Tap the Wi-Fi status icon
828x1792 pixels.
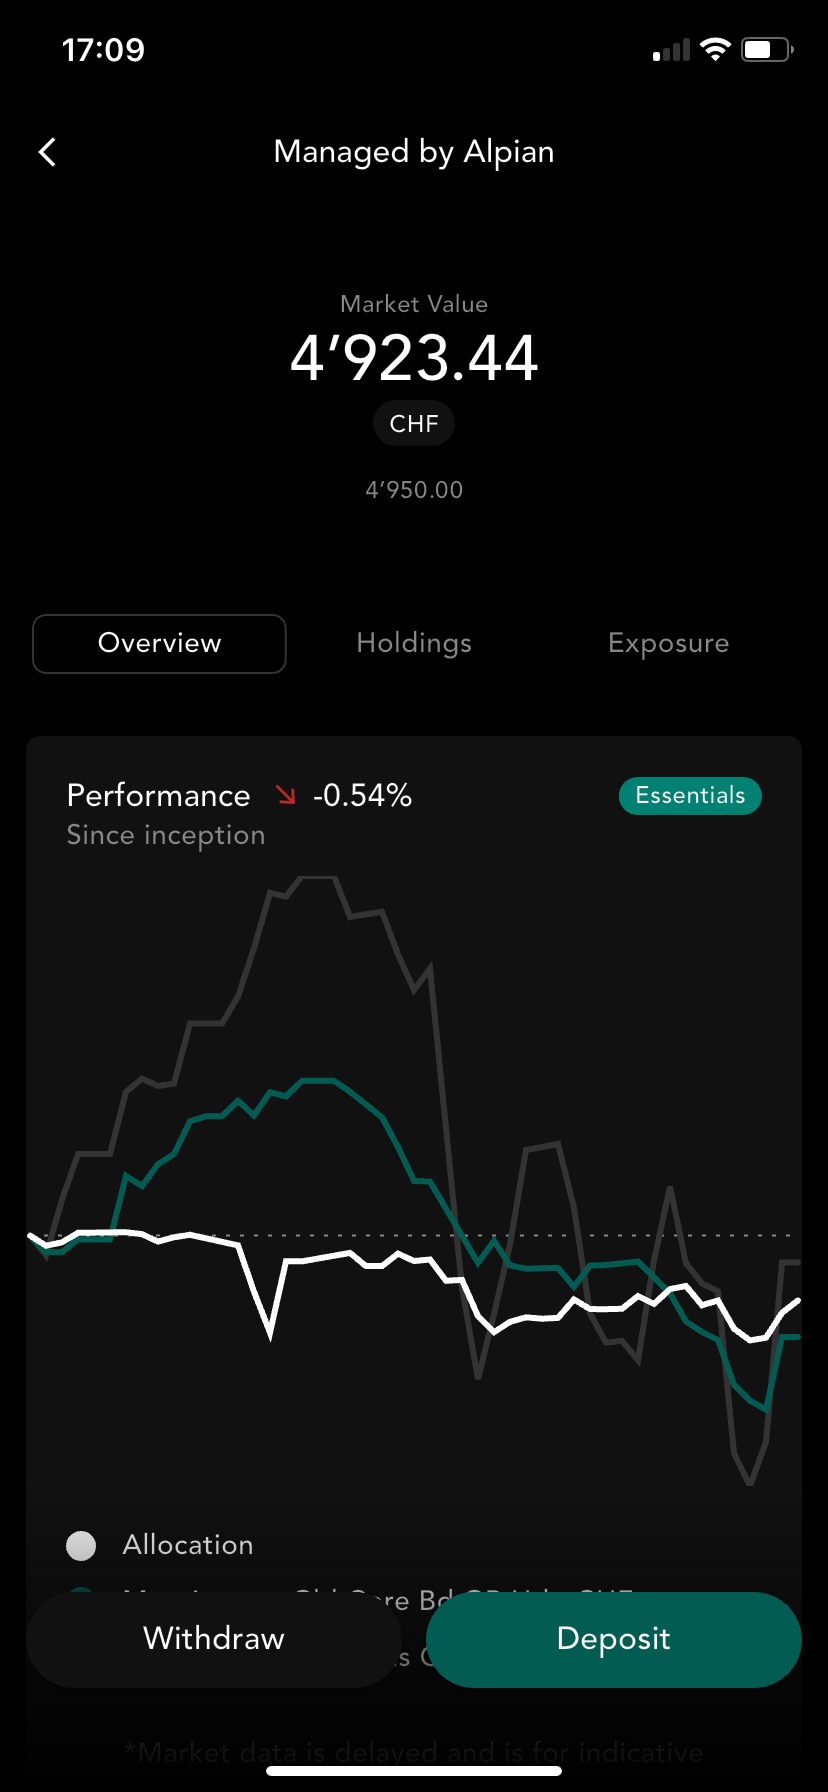coord(715,49)
